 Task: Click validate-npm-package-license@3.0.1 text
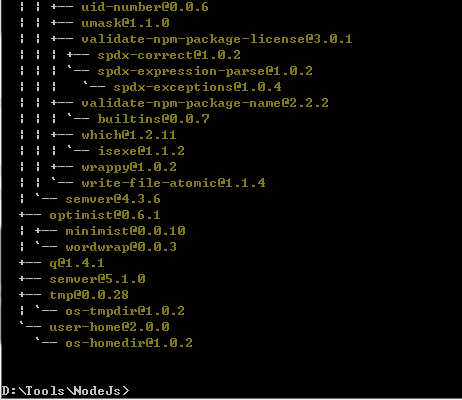217,39
